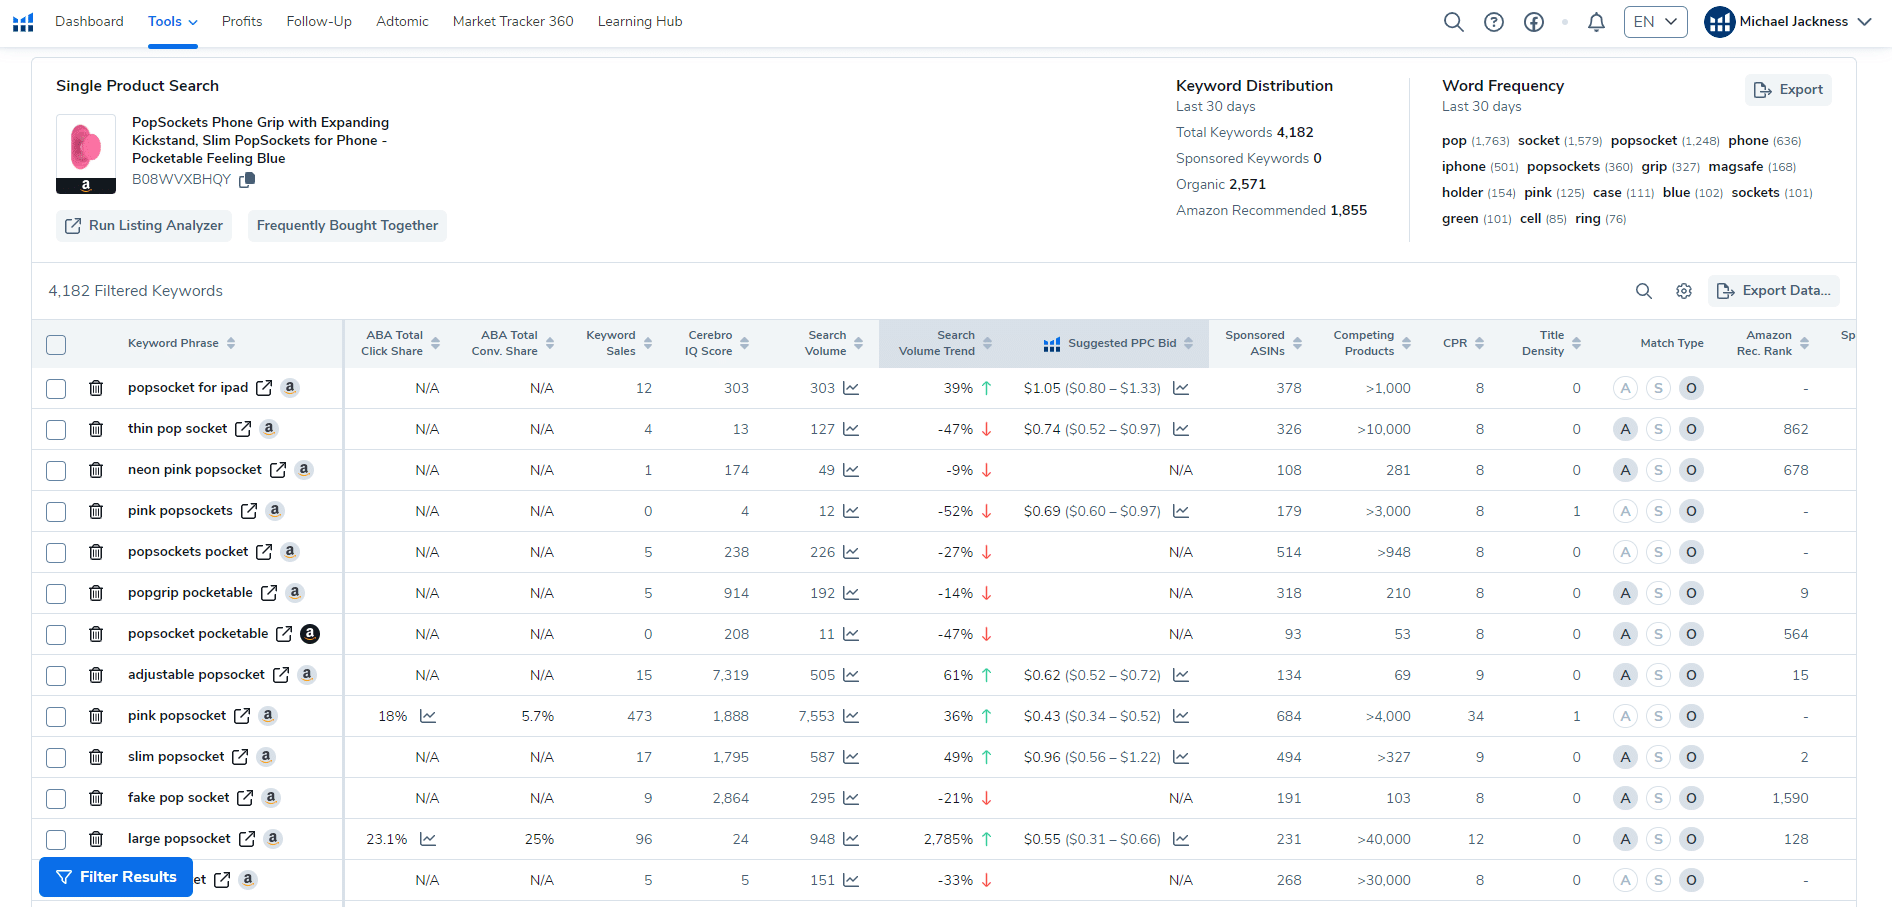Viewport: 1892px width, 907px height.
Task: Check the 'adjustable popsocket' row
Action: click(x=56, y=676)
